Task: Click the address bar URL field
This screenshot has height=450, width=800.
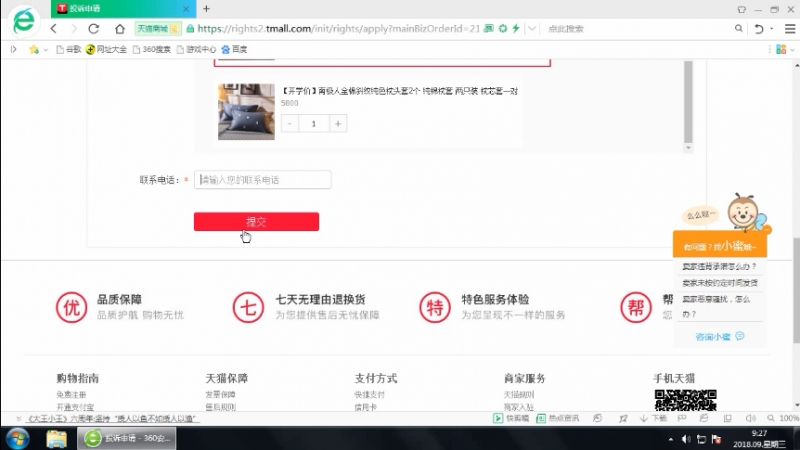Action: (338, 29)
